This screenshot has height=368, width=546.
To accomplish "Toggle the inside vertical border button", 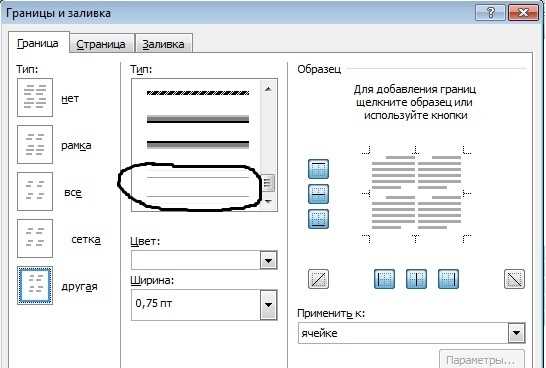I will (416, 279).
